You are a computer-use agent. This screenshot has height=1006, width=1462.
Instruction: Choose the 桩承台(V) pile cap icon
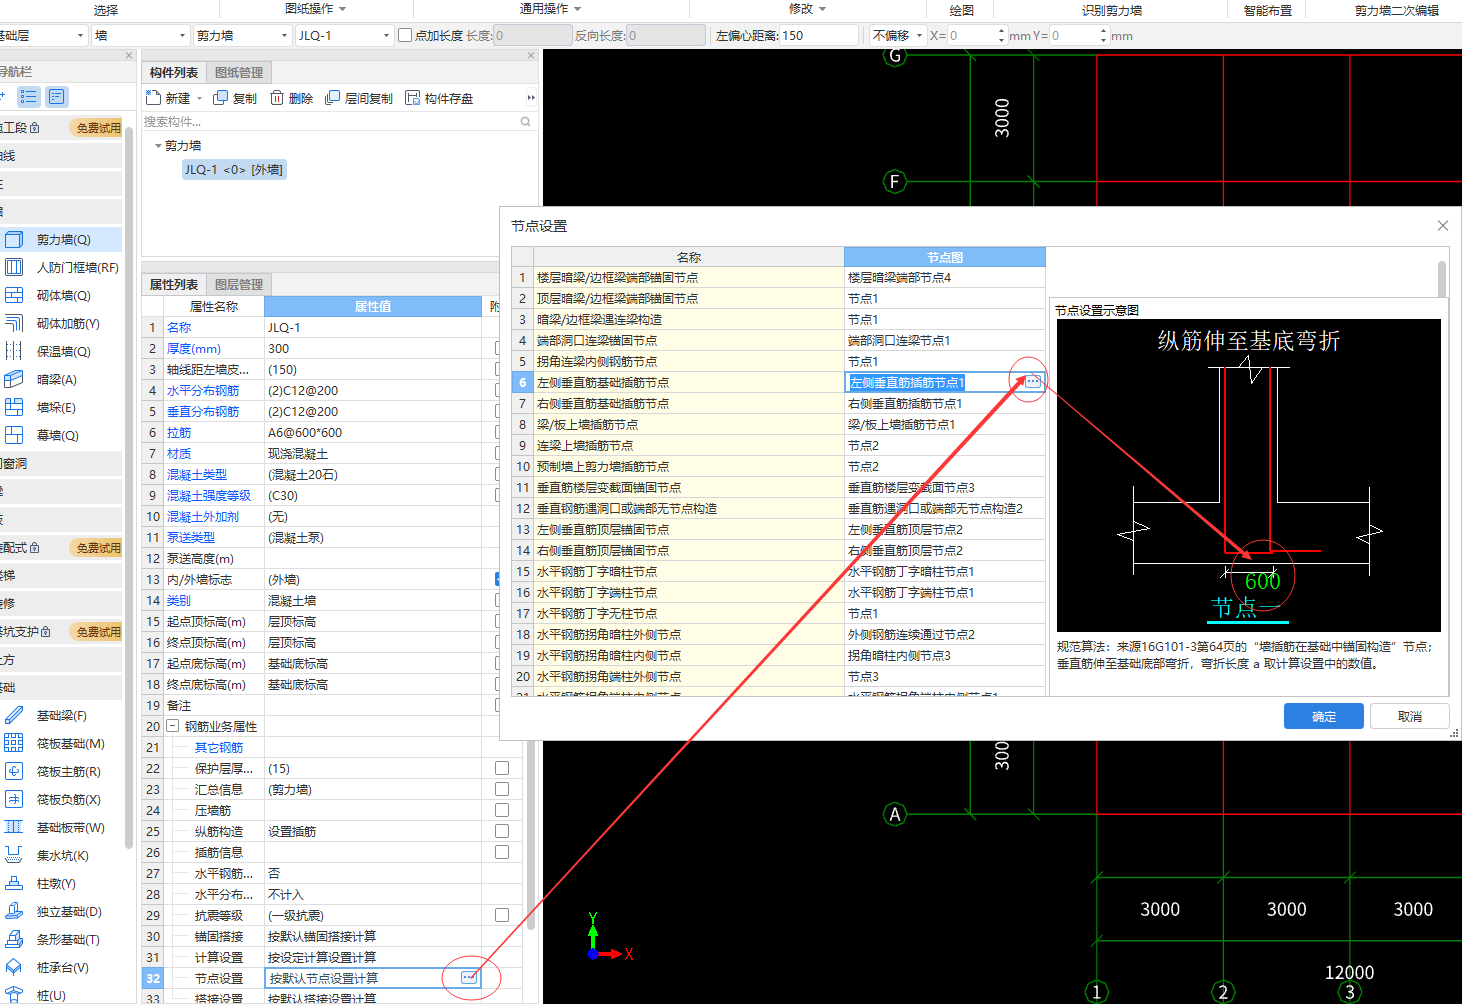tap(14, 967)
